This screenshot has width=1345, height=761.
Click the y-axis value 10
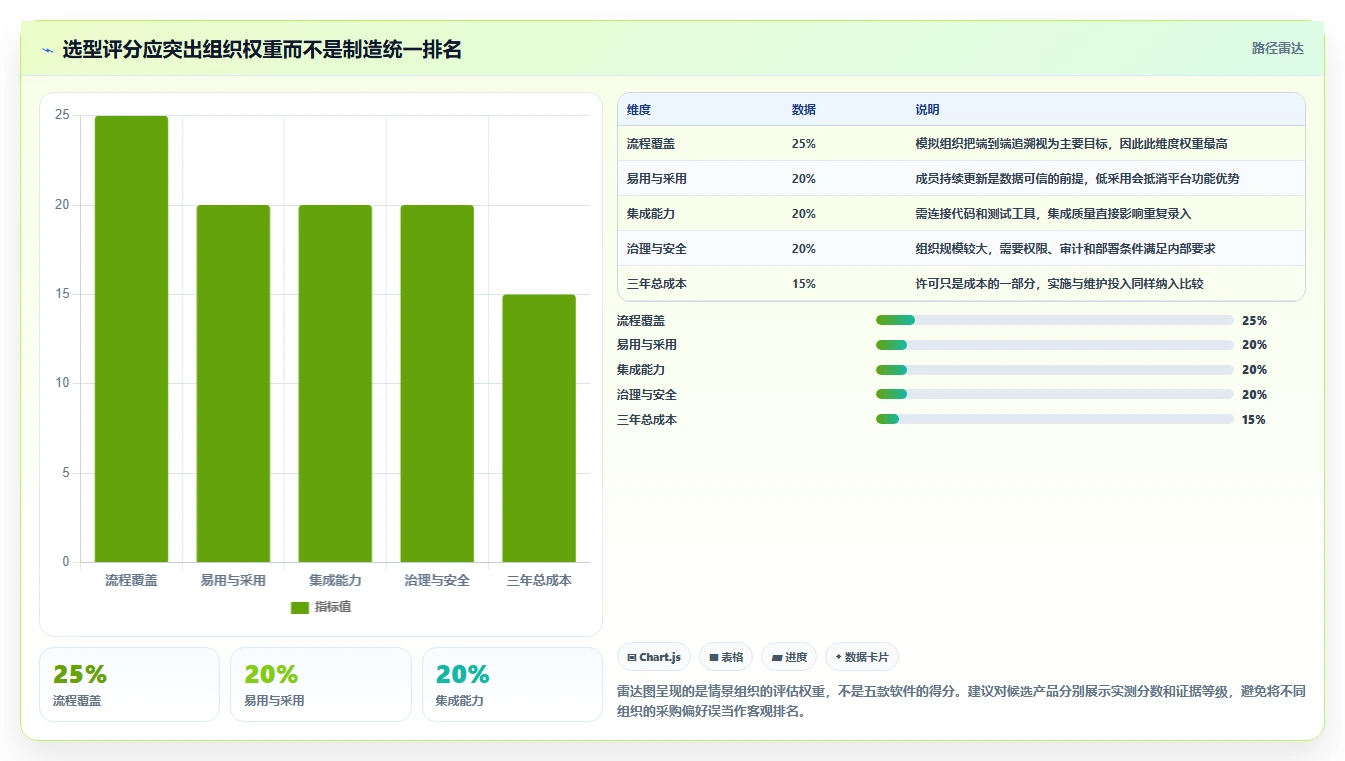tap(62, 383)
